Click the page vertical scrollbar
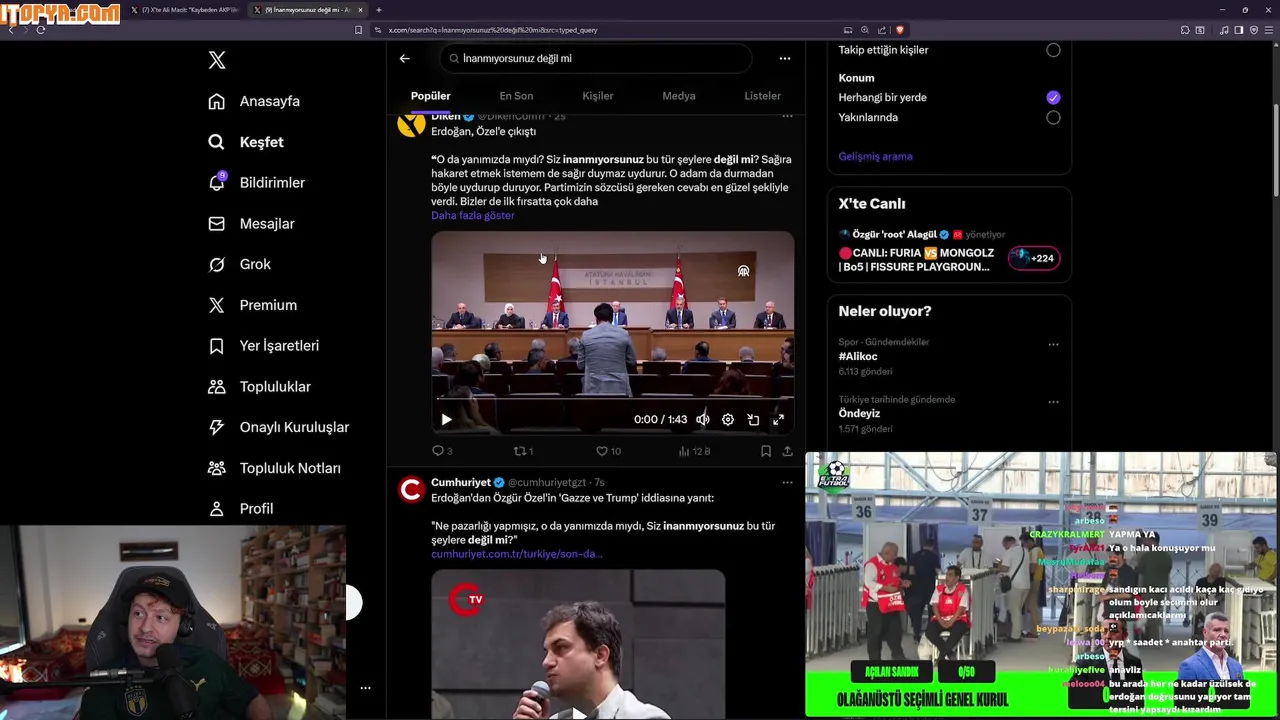 [1275, 150]
